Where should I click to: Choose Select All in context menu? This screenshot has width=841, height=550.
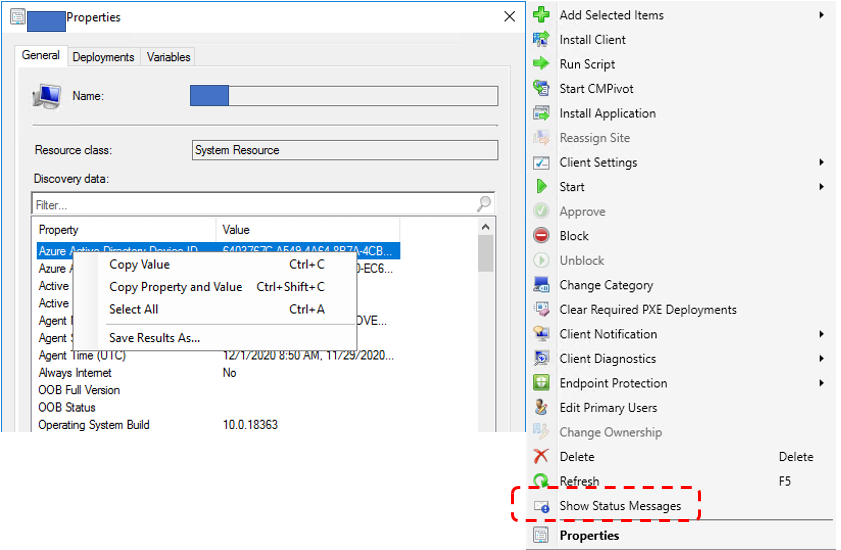coord(215,309)
